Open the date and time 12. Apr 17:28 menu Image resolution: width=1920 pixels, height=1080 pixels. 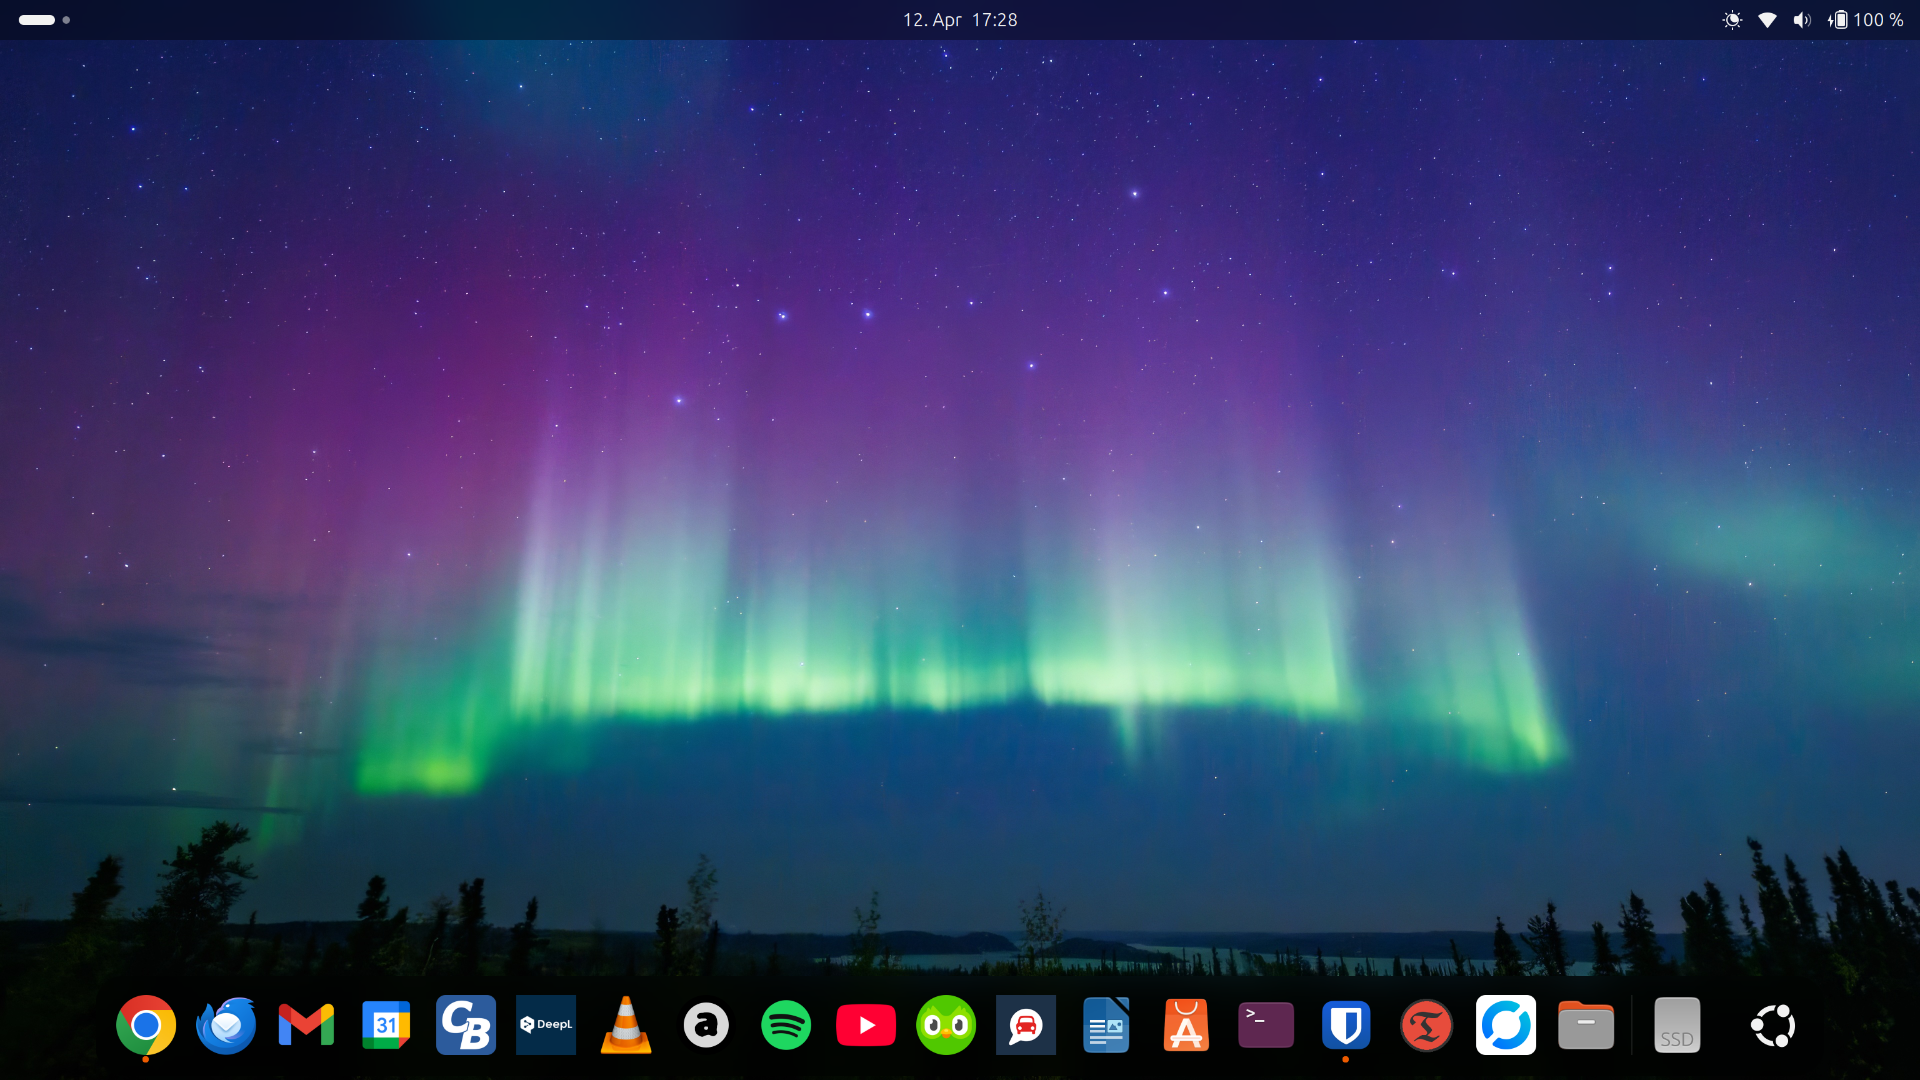(960, 20)
